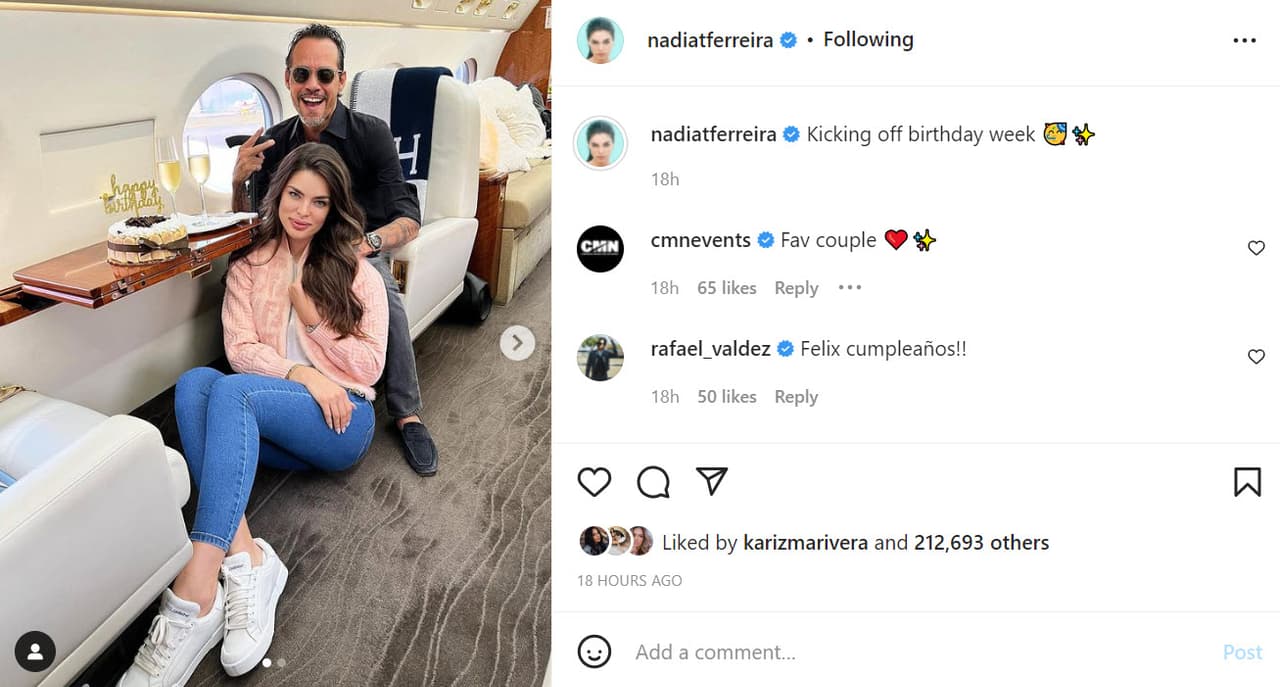Click nadiatferreira's blue verified badge
Image resolution: width=1280 pixels, height=687 pixels.
[x=788, y=39]
